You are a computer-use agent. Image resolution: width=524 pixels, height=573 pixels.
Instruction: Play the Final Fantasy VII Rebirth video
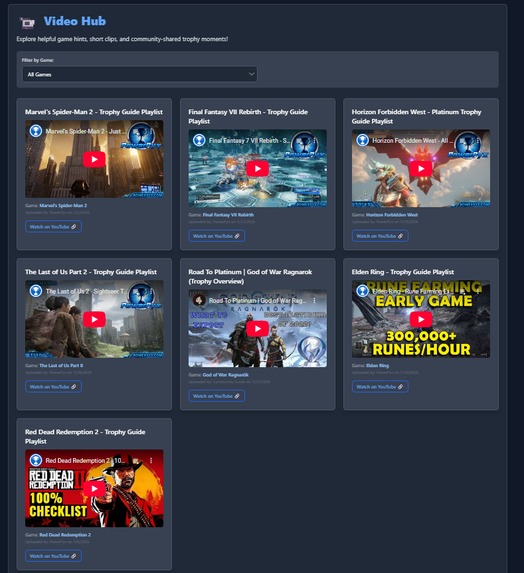point(258,168)
